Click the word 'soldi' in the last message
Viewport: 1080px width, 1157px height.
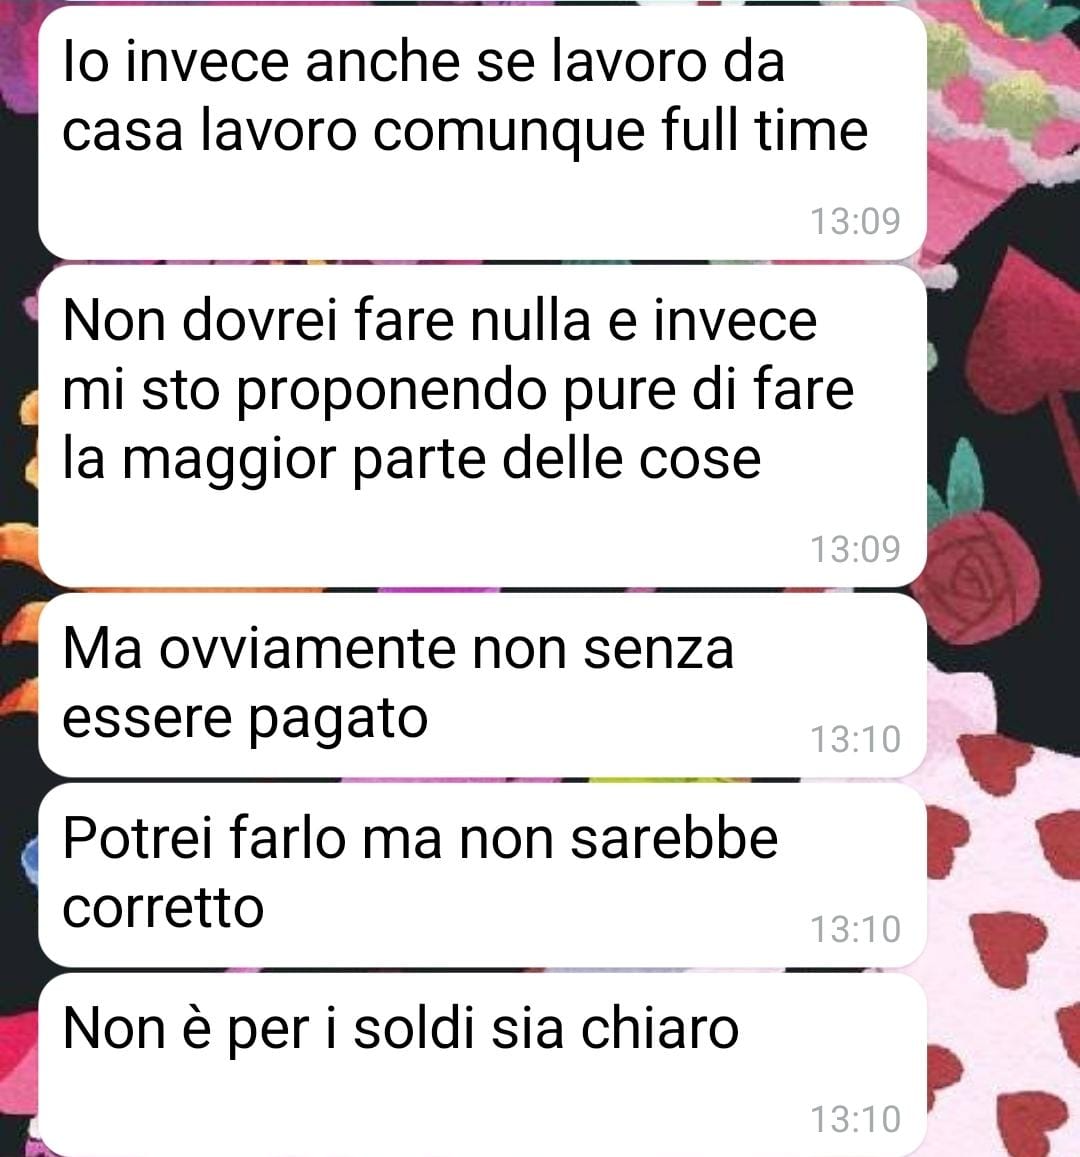pyautogui.click(x=413, y=1029)
